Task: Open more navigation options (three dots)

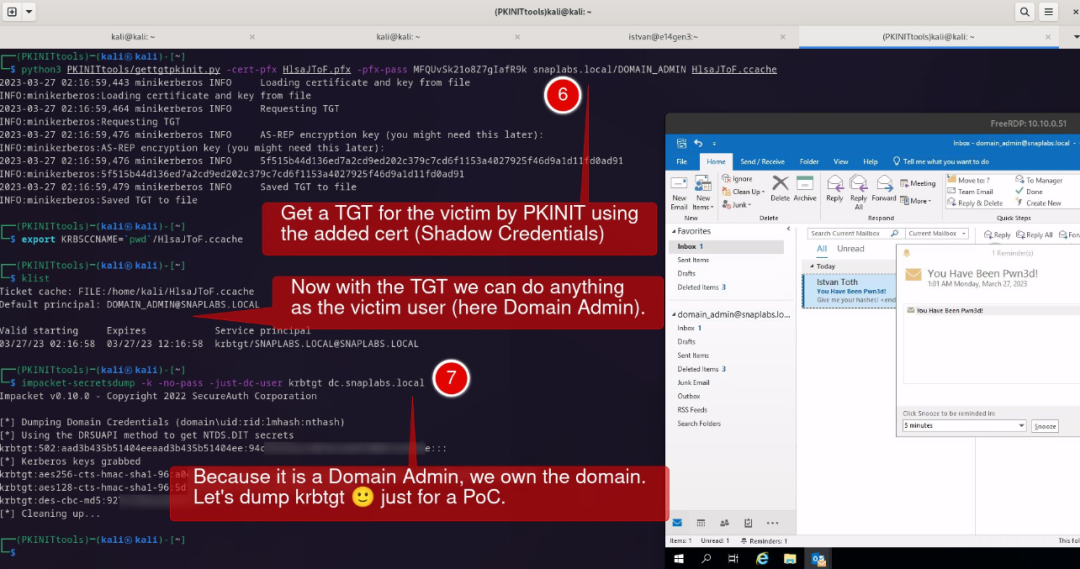Action: 772,524
